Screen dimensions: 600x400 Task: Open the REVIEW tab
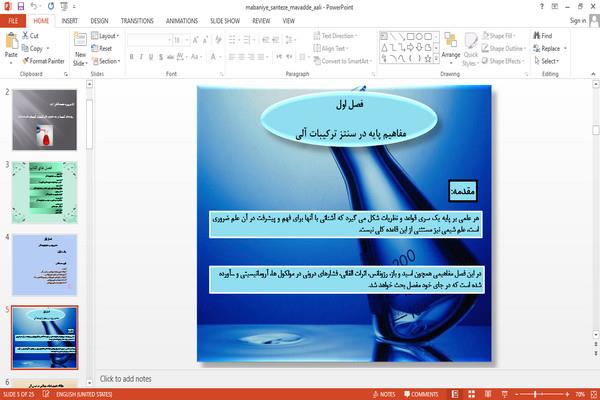point(261,21)
